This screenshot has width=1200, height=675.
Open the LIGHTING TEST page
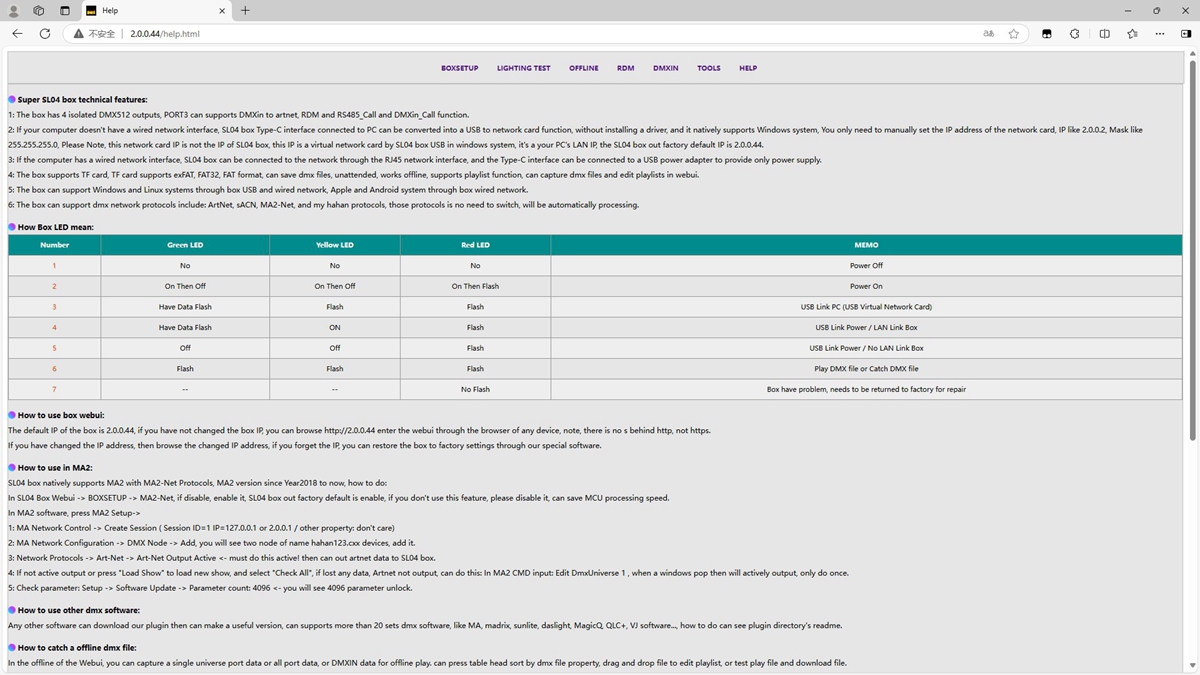[523, 68]
